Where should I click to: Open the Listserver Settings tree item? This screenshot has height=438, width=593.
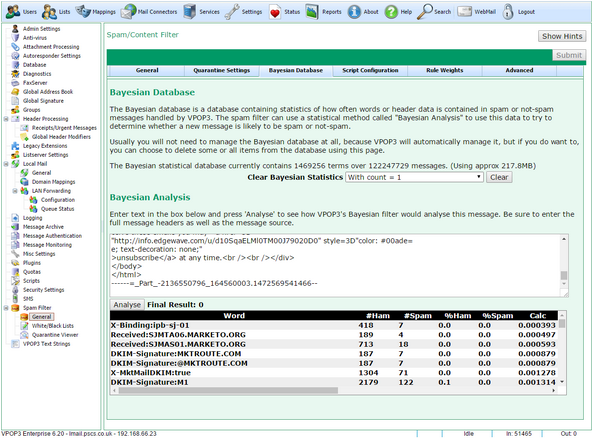click(x=45, y=155)
